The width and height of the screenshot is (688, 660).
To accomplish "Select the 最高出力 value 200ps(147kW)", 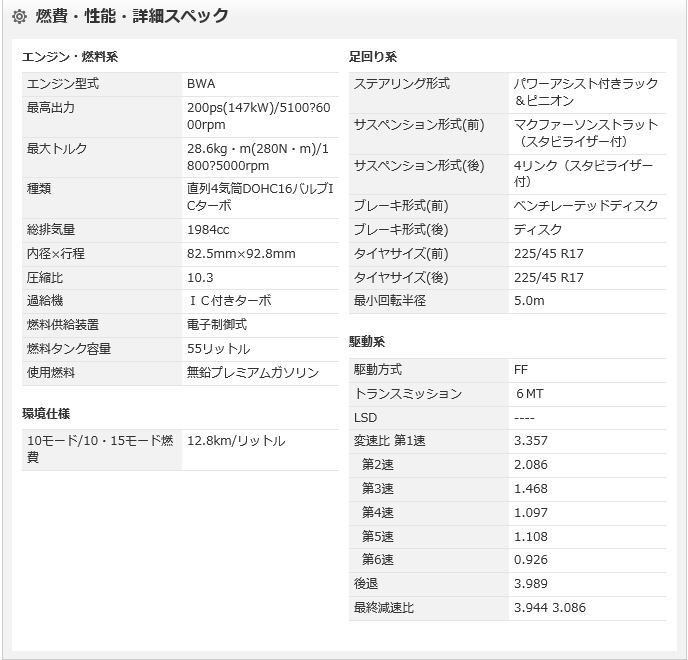I will tap(229, 108).
